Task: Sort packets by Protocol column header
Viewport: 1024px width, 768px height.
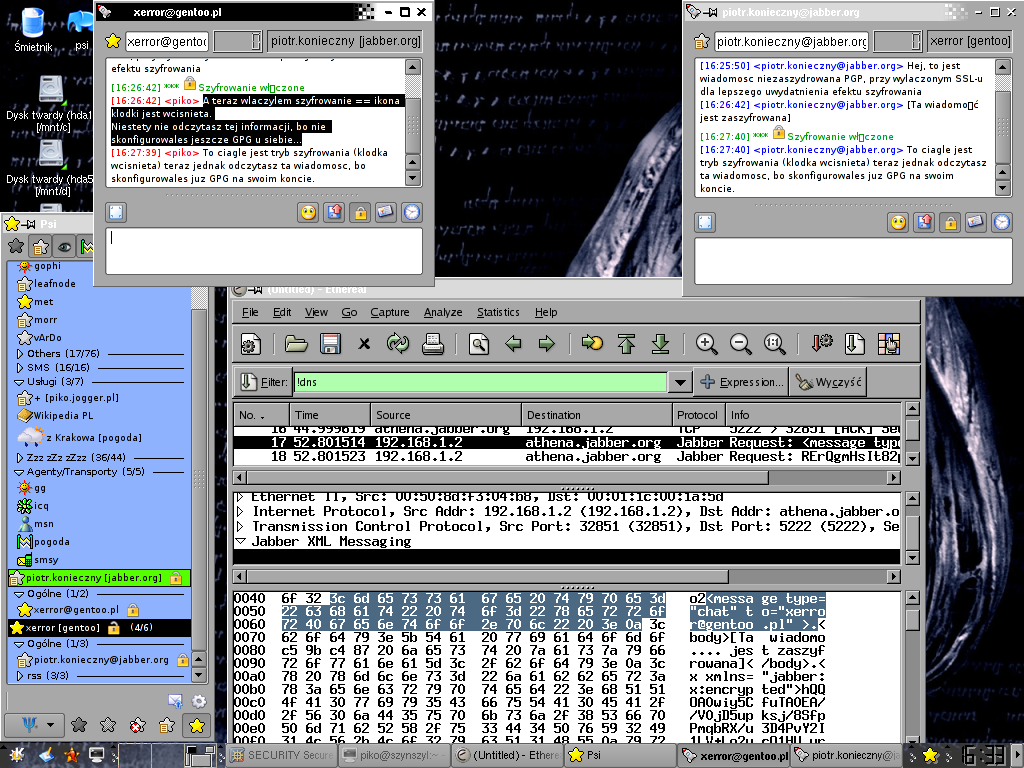Action: [x=697, y=415]
